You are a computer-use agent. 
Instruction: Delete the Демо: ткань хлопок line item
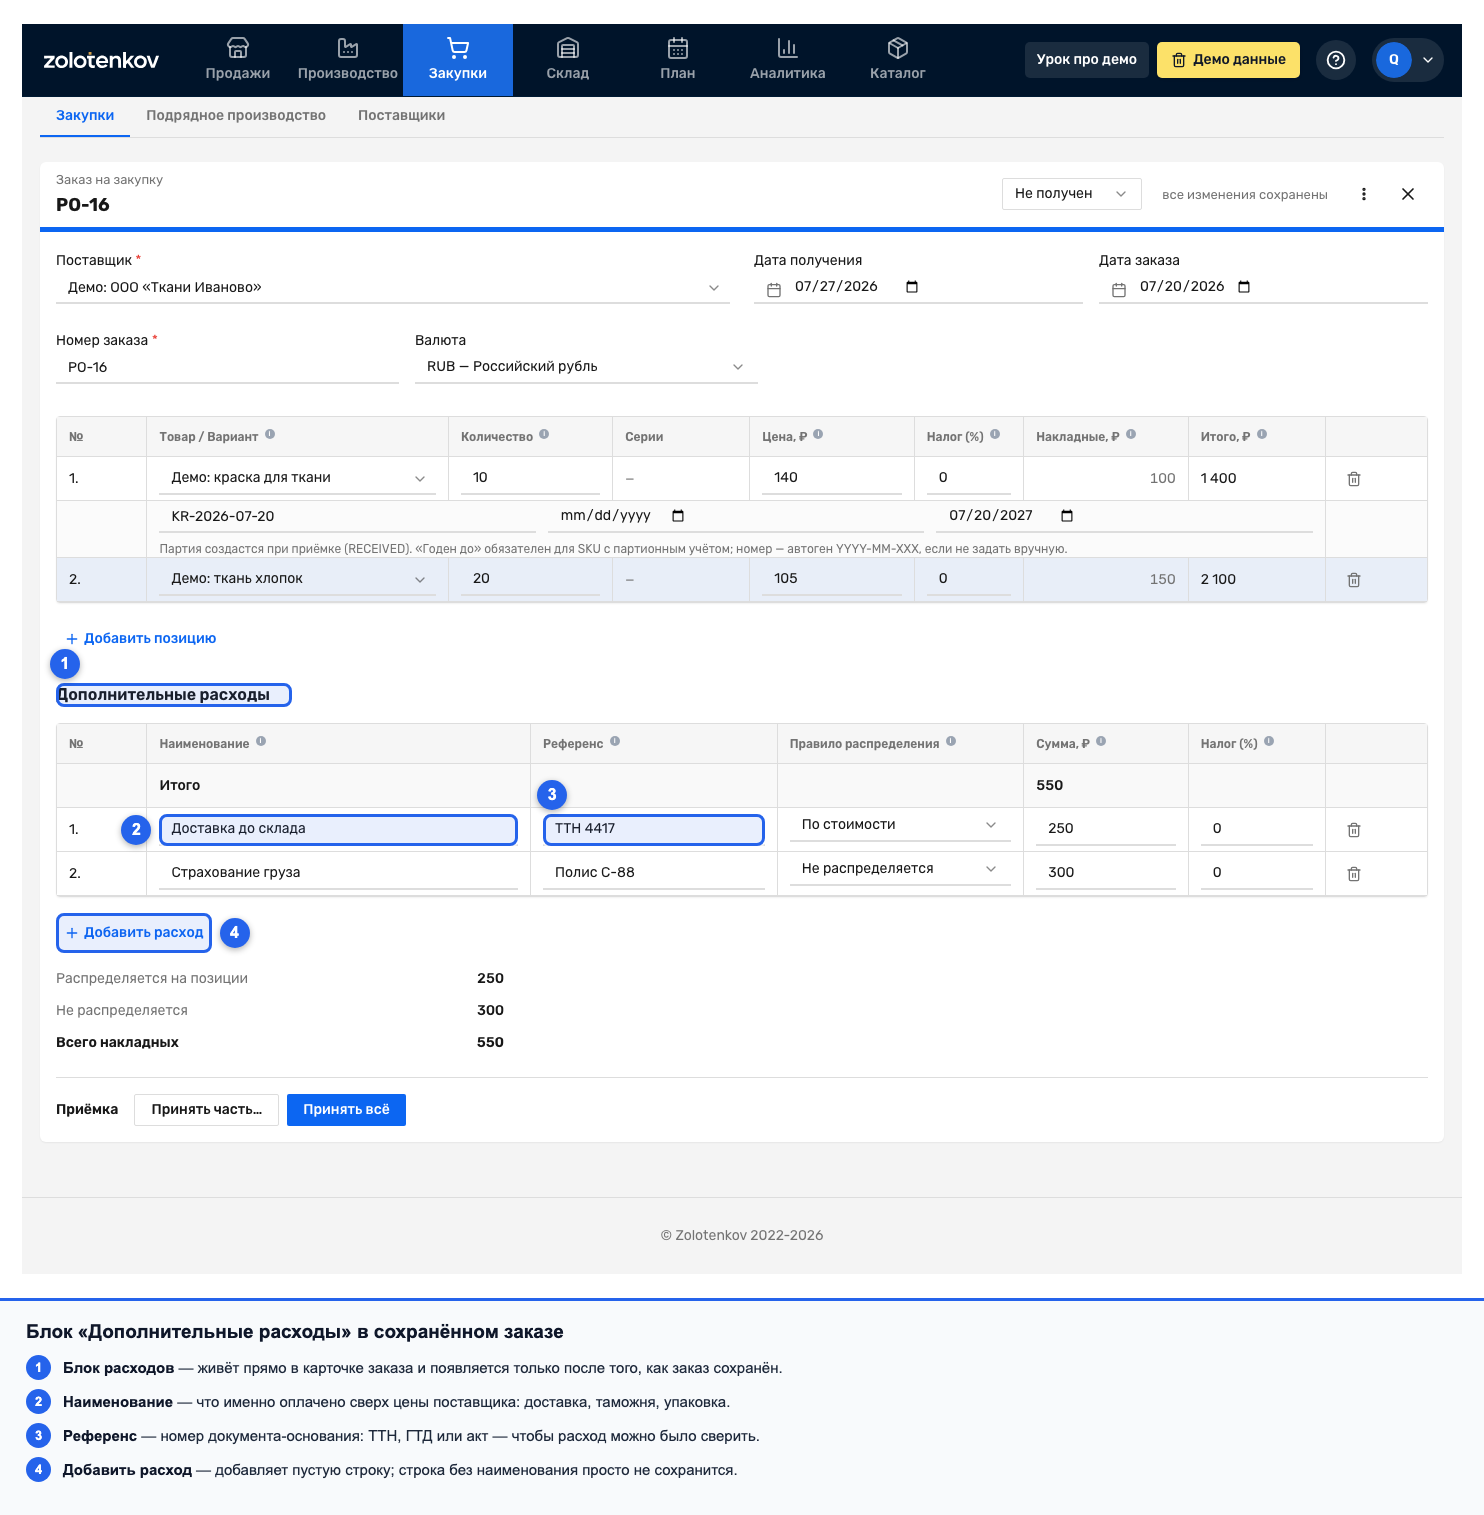1354,580
